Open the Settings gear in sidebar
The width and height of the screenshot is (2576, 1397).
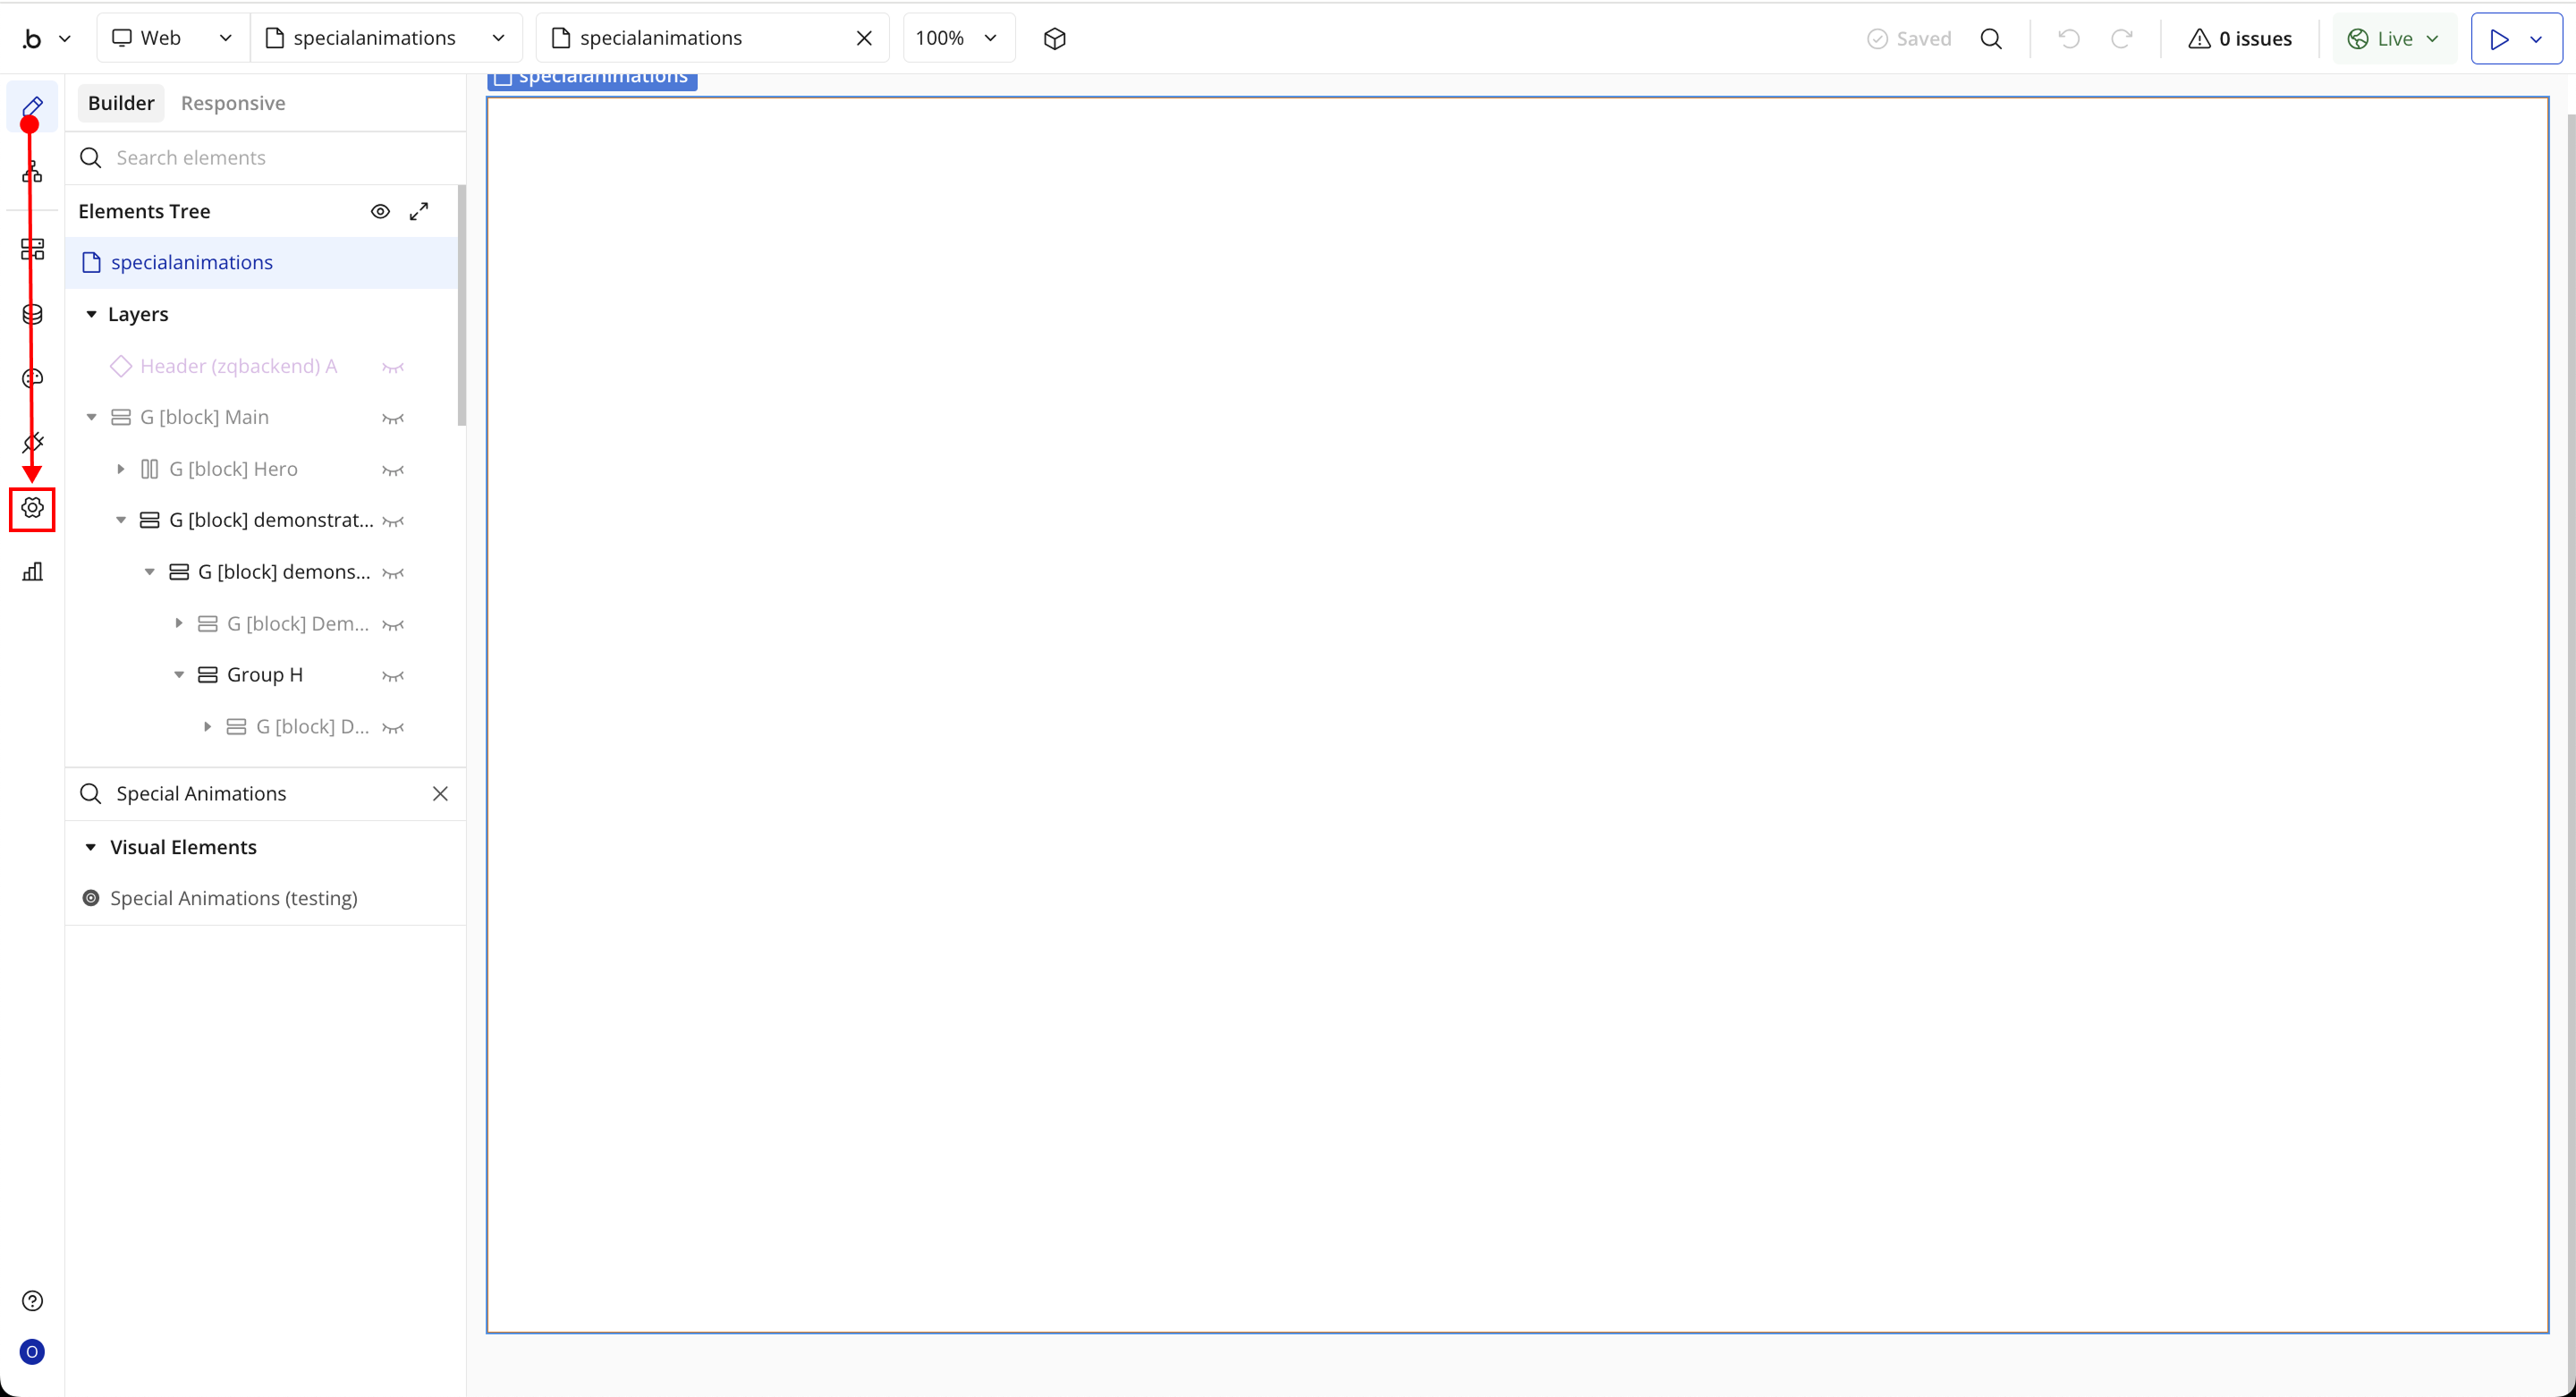click(32, 508)
